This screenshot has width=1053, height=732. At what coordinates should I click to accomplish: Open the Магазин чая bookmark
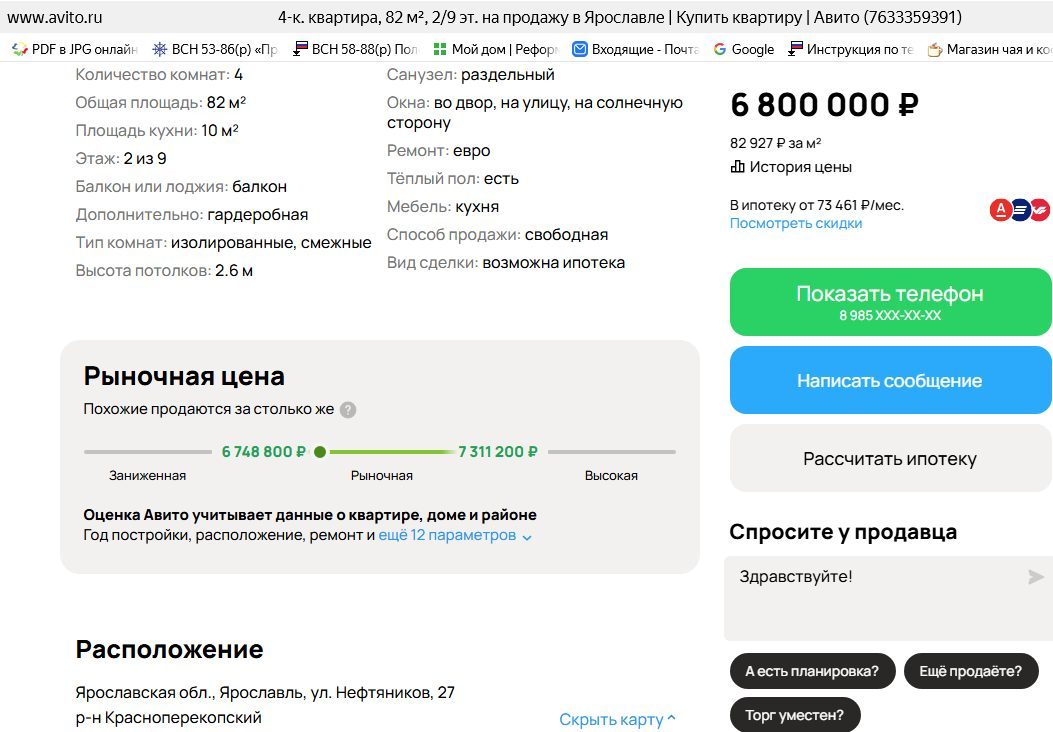(989, 49)
